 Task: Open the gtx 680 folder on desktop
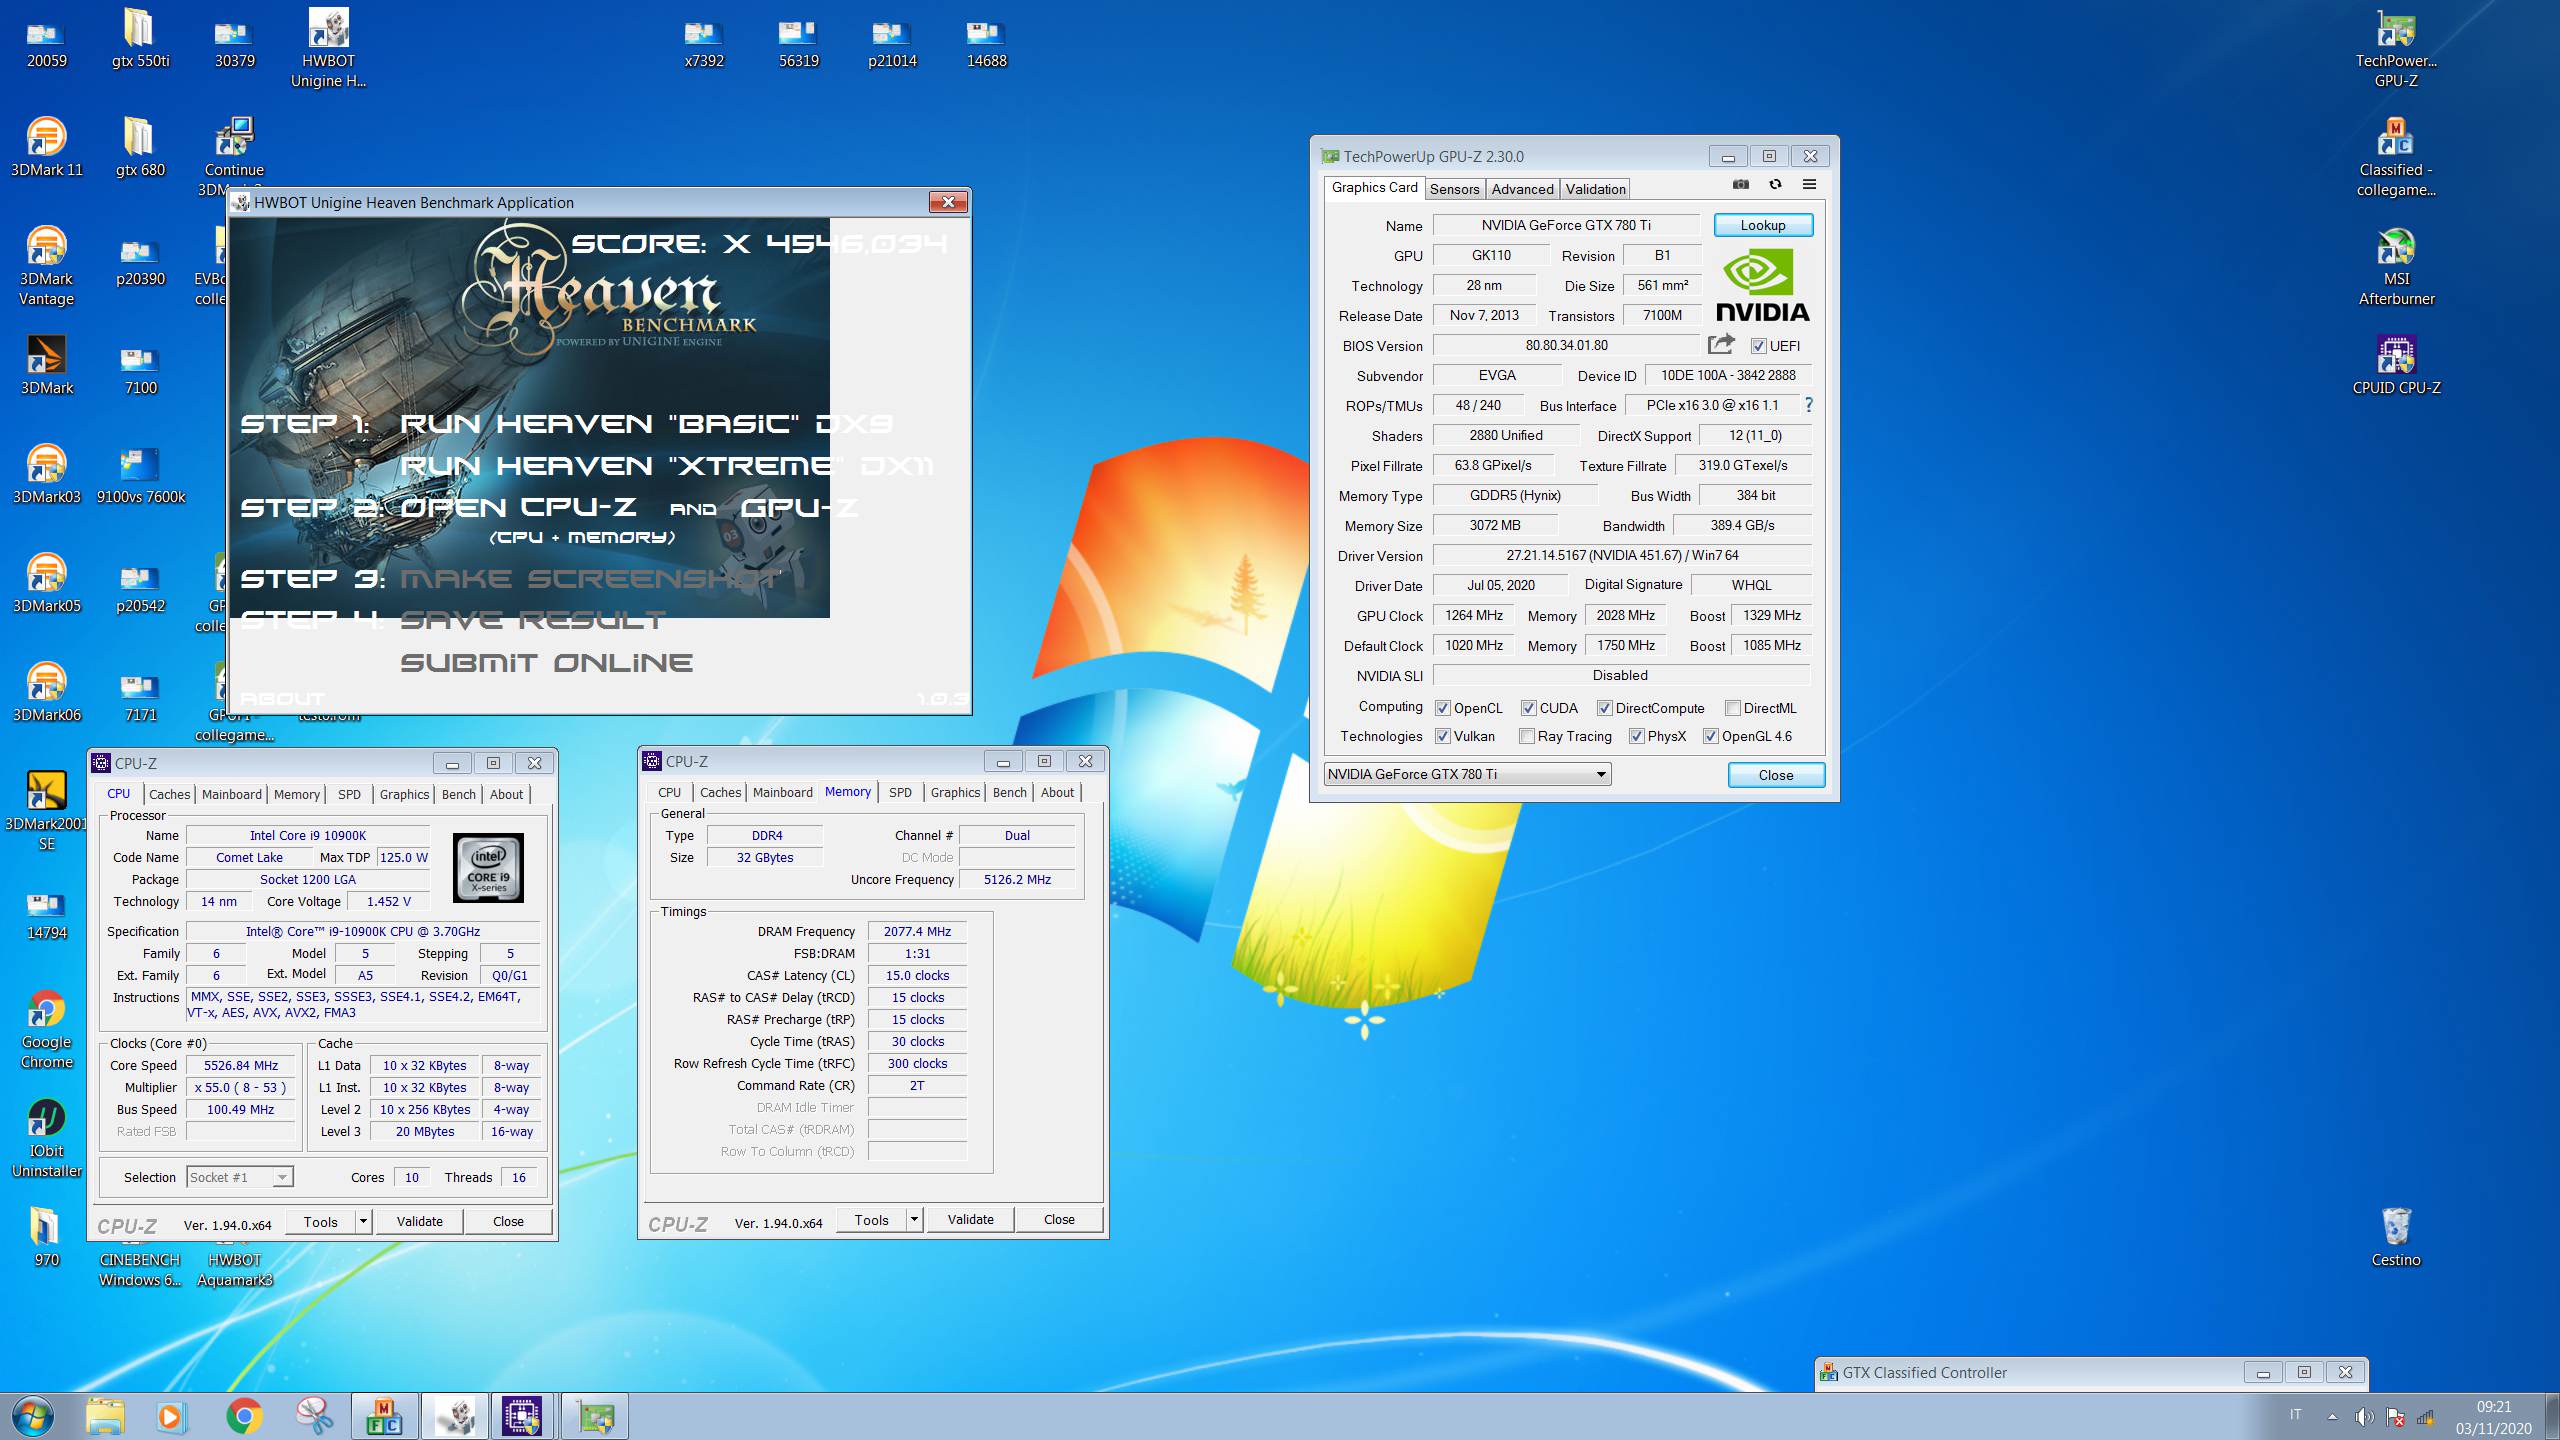[x=140, y=147]
